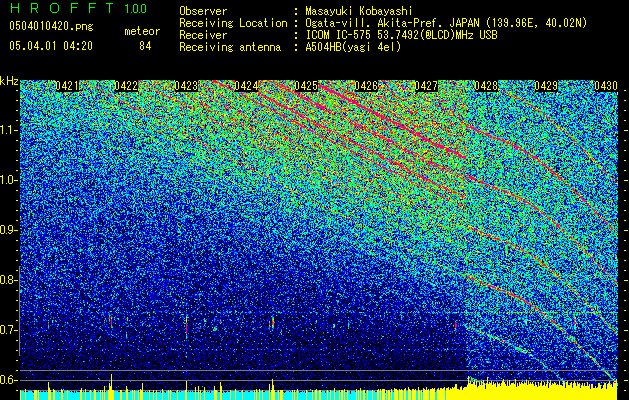
Task: Click the 0429 time marker
Action: (546, 86)
